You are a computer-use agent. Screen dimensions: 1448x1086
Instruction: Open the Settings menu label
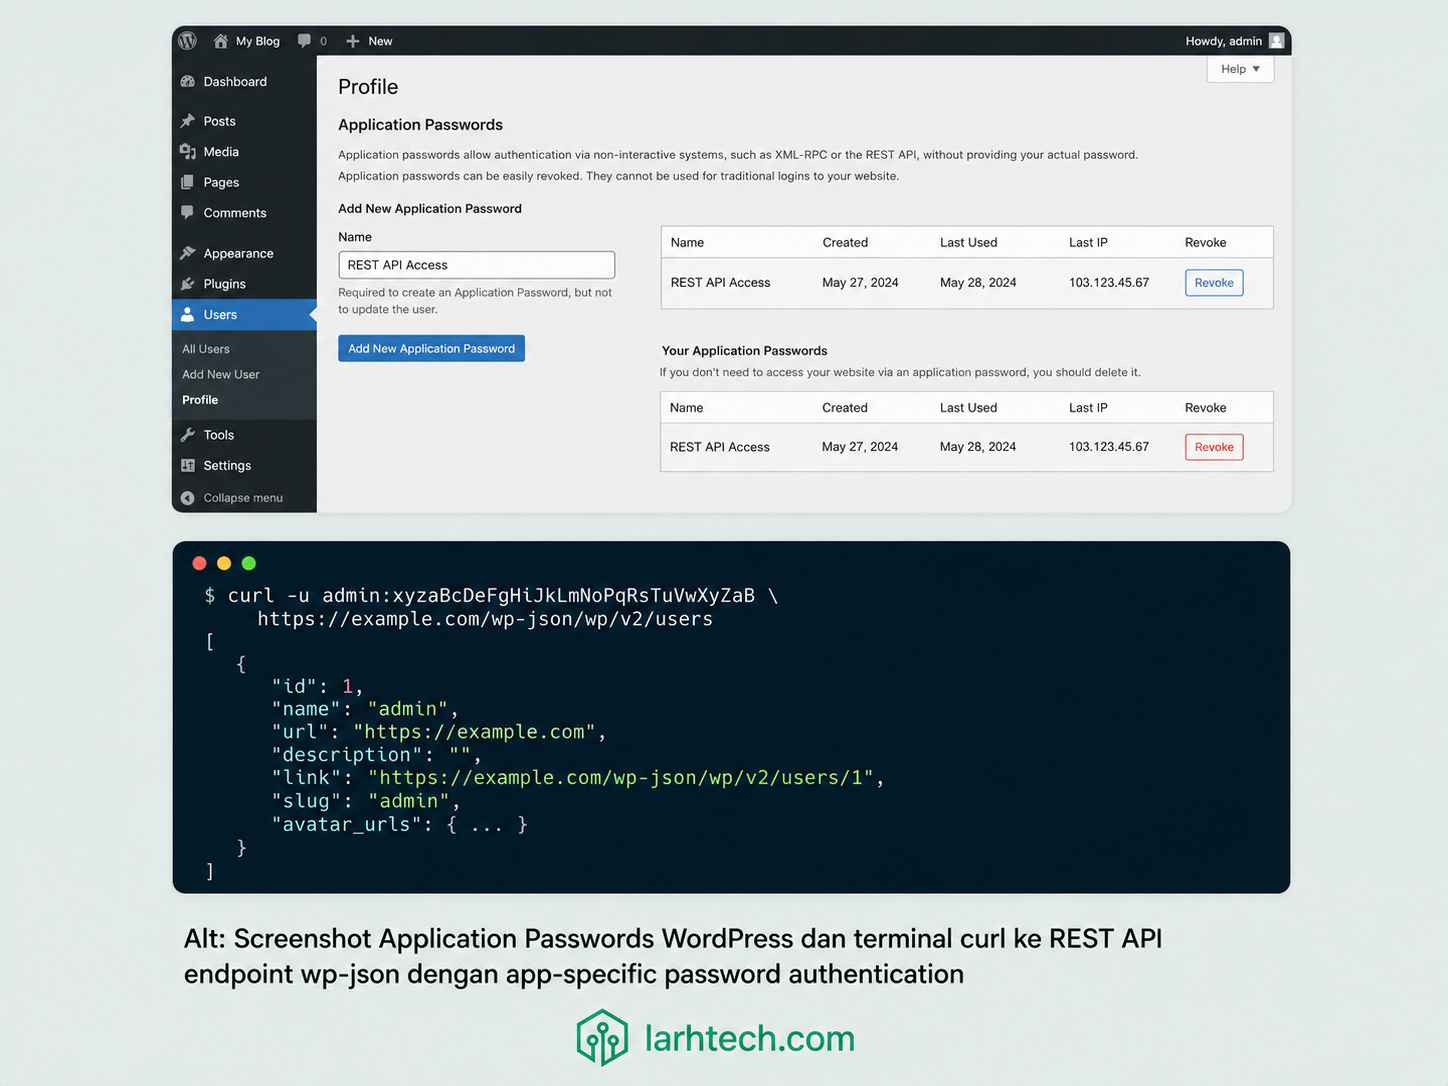click(x=227, y=465)
